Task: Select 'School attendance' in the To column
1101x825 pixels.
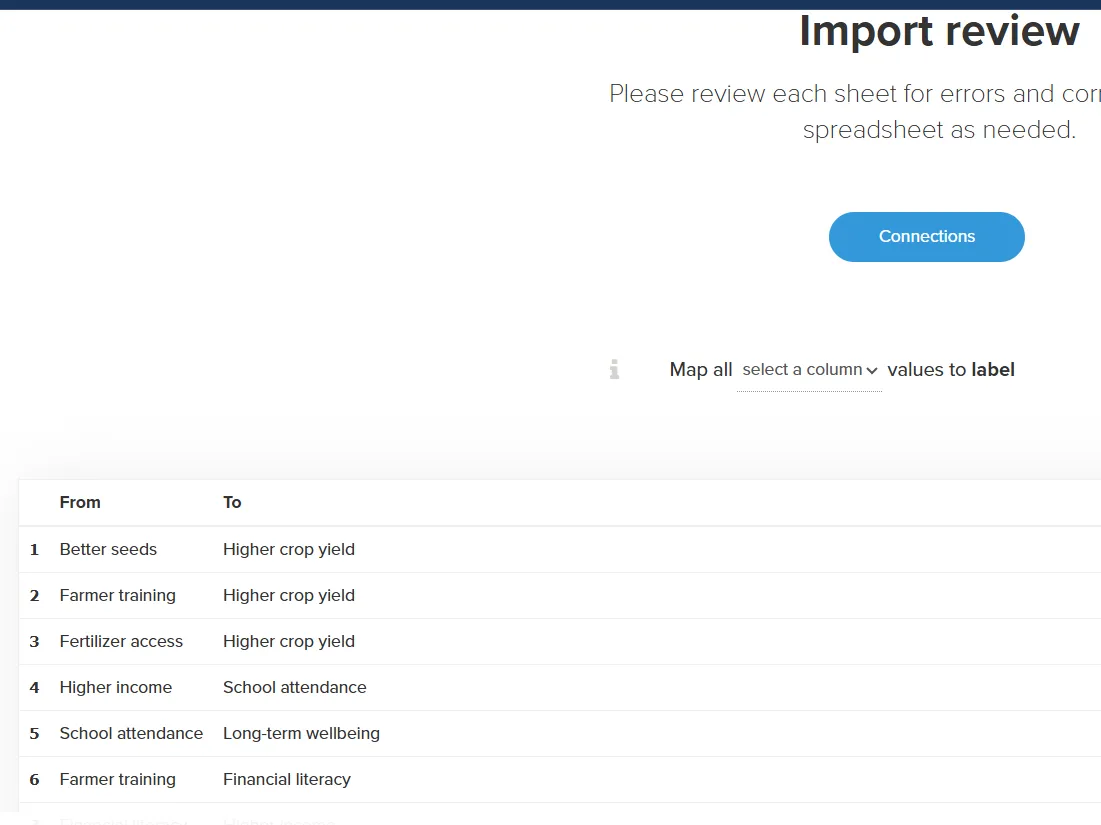Action: (x=294, y=687)
